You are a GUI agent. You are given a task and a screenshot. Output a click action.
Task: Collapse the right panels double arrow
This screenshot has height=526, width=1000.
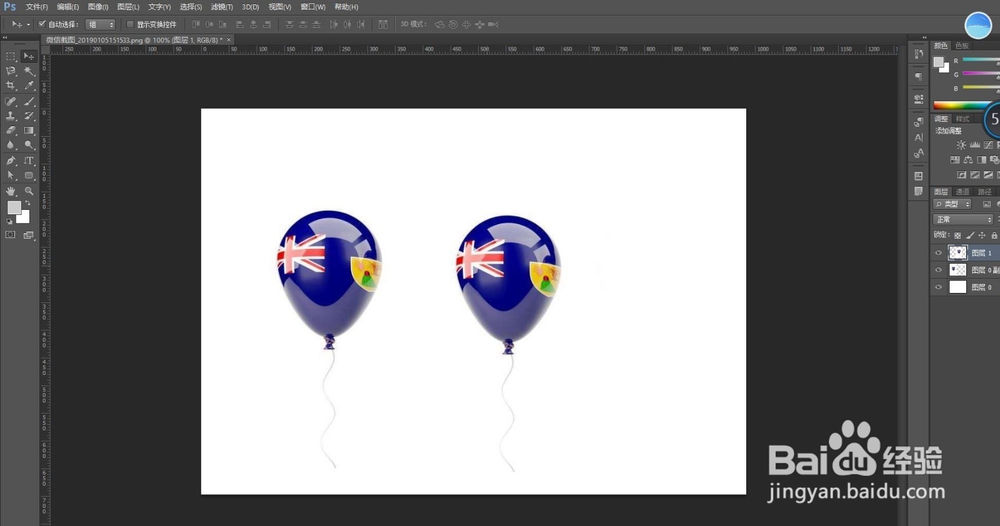click(924, 38)
